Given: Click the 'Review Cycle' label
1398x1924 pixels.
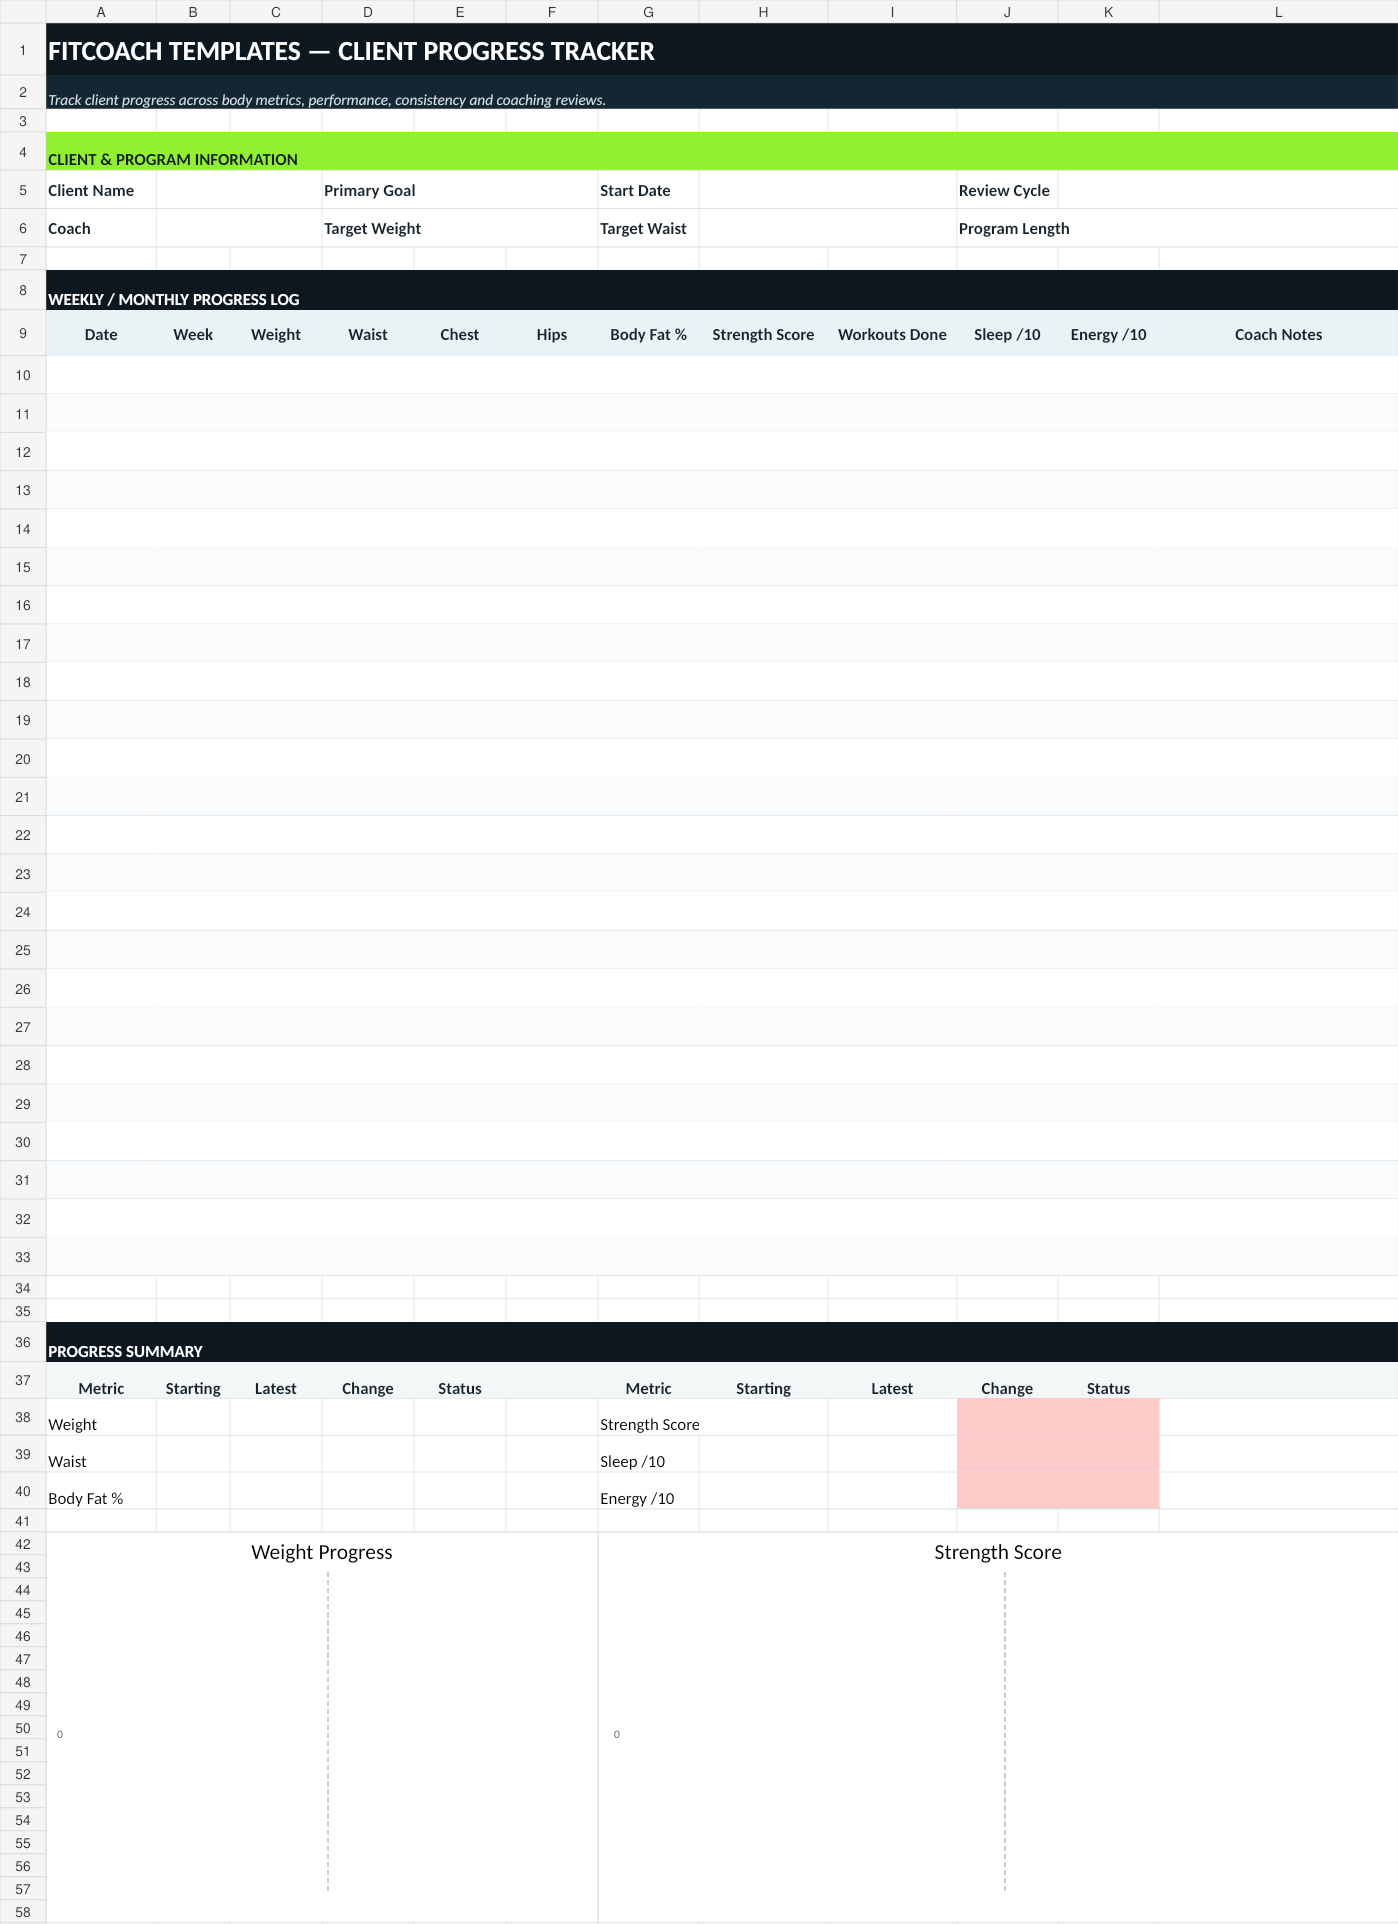Looking at the screenshot, I should pos(1004,190).
